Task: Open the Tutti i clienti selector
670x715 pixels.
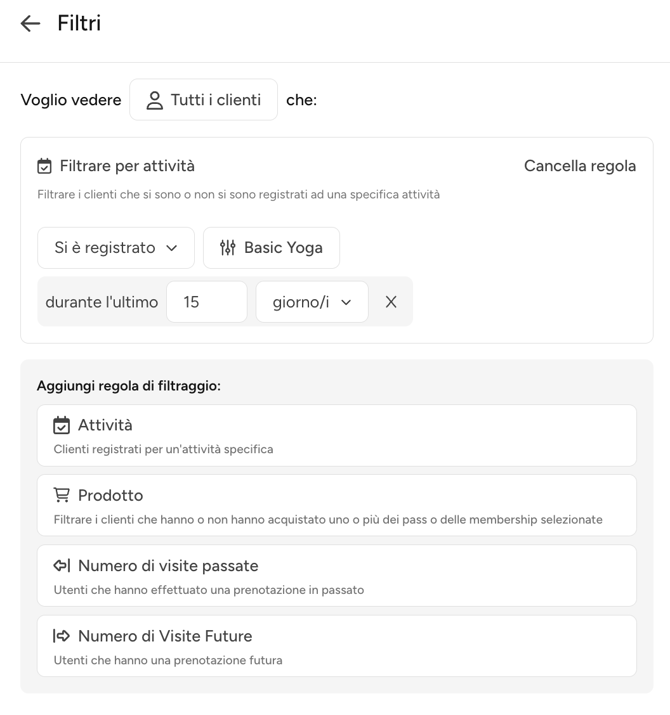Action: [203, 100]
